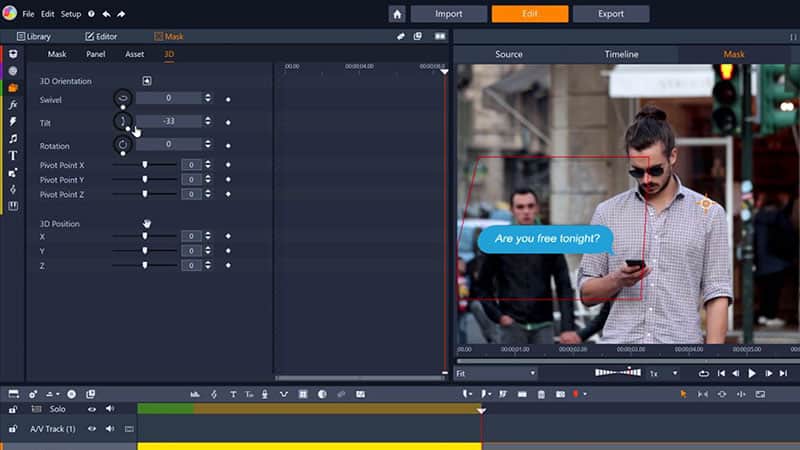Viewport: 800px width, 450px height.
Task: Toggle Solo track visibility eye
Action: (92, 409)
